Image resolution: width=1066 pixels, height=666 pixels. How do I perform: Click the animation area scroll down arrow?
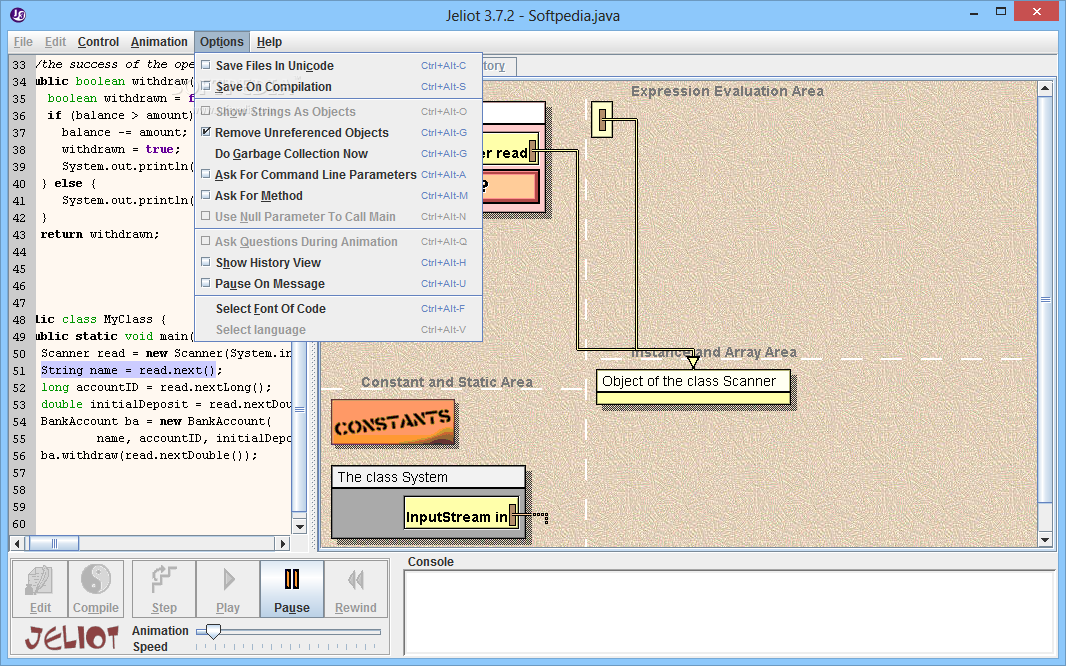[1046, 540]
